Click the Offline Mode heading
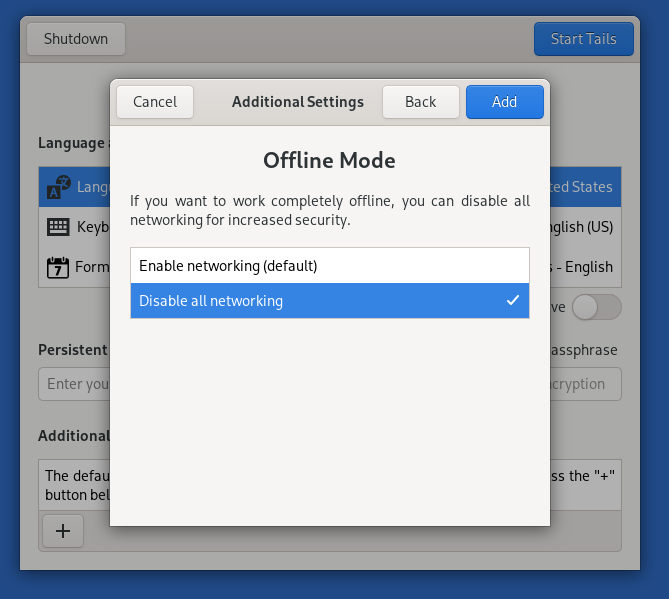Screen dimensions: 669x599 pos(329,160)
